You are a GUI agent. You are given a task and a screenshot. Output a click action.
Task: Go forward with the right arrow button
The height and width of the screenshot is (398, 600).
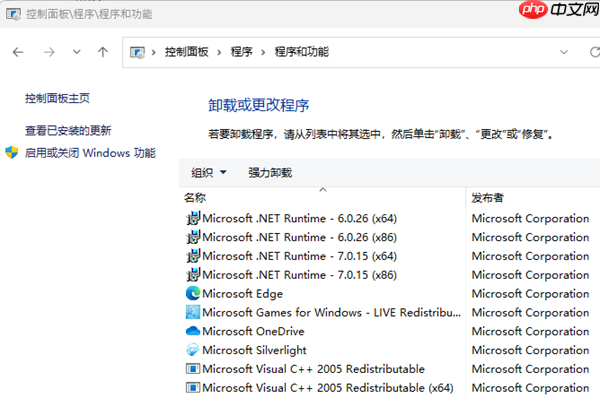pos(49,52)
